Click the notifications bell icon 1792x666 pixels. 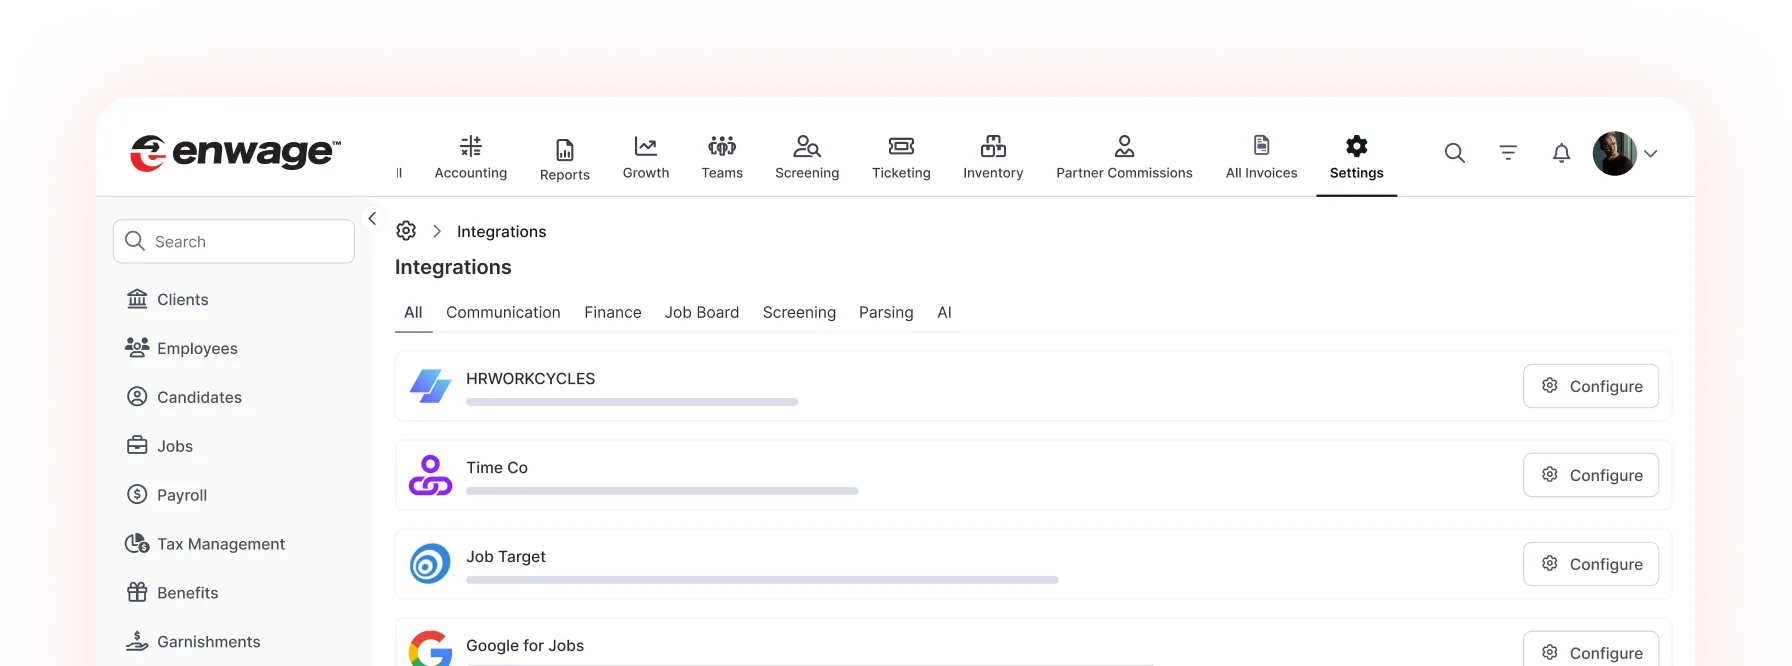1561,153
